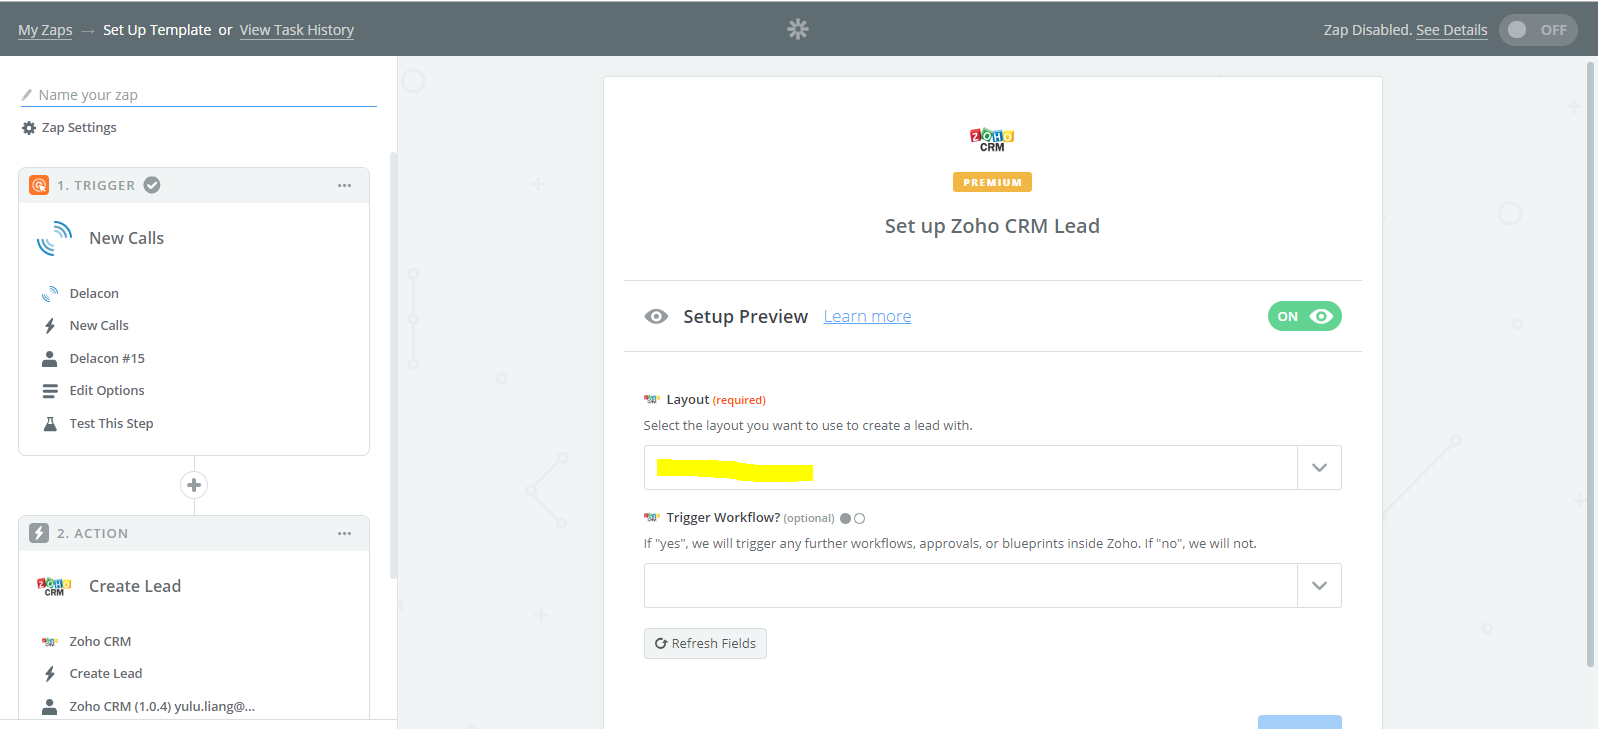Open Zap Settings

79,127
